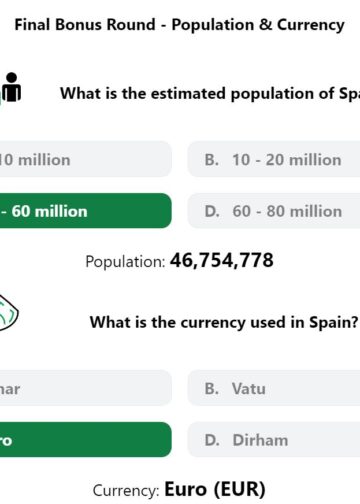Click the population figure 46,754,778
Screen dimensions: 360x504
(x=222, y=260)
